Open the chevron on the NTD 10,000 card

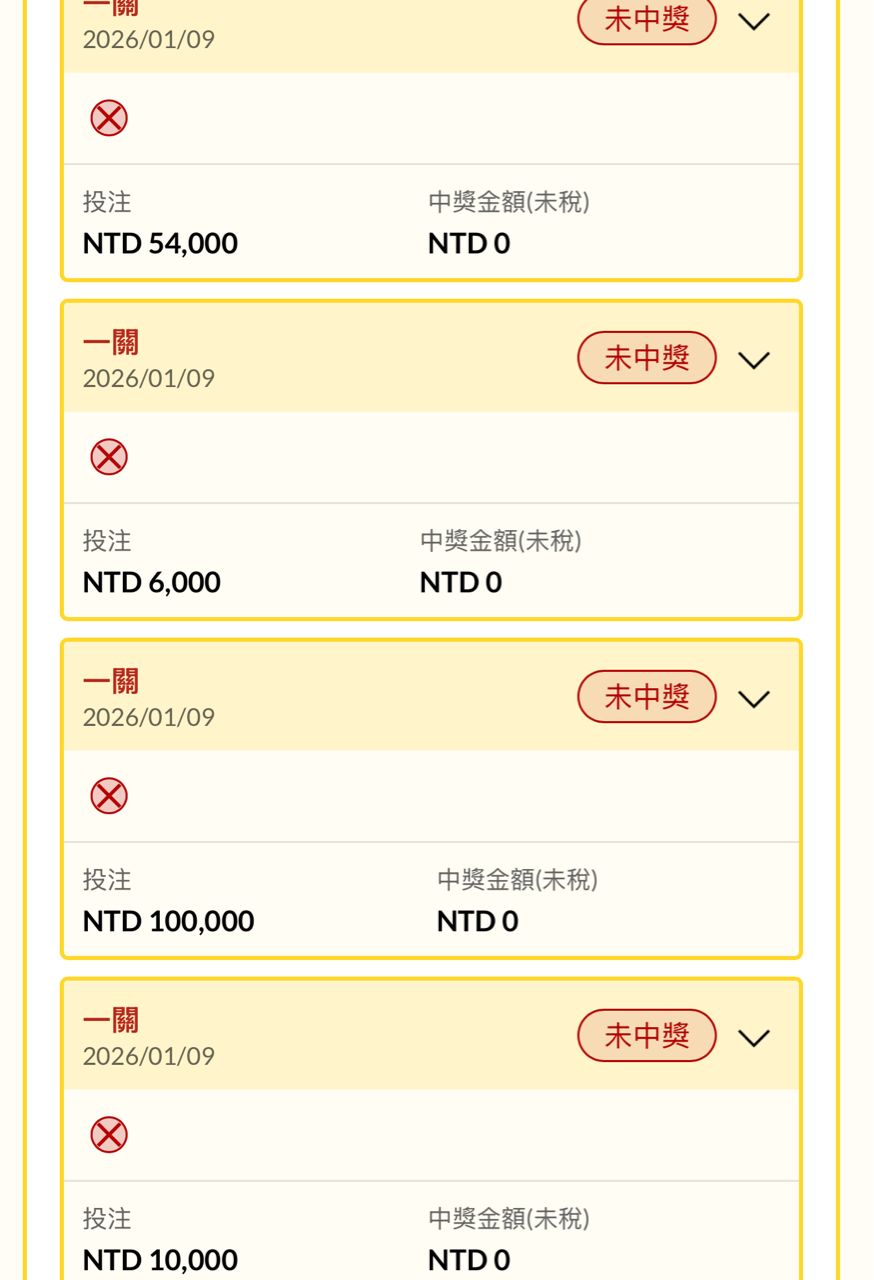tap(754, 1038)
